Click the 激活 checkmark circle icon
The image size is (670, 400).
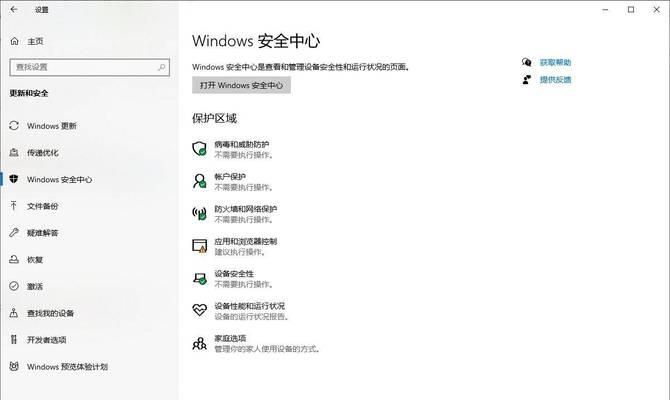pyautogui.click(x=14, y=286)
